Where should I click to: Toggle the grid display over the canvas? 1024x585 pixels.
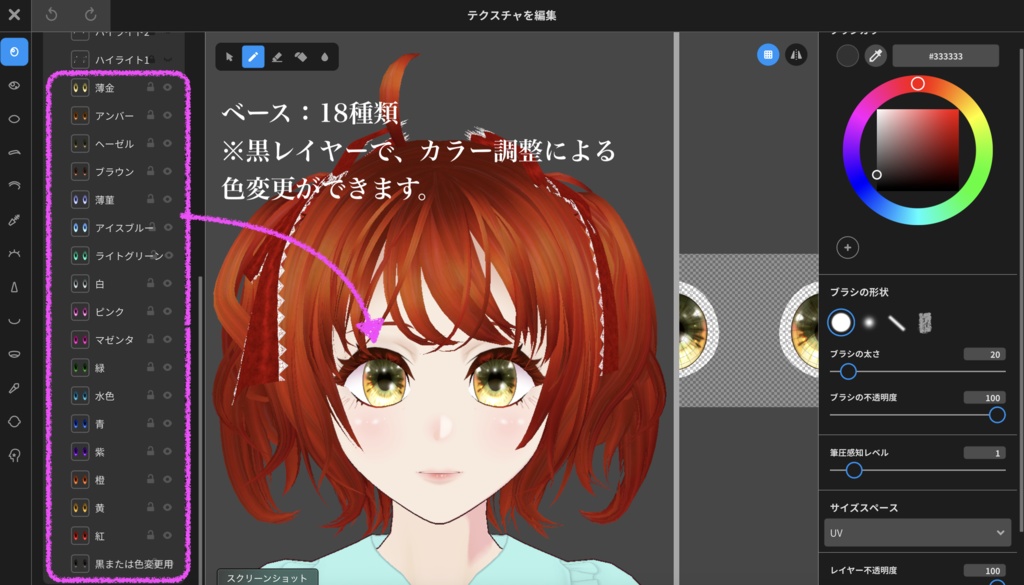click(767, 56)
